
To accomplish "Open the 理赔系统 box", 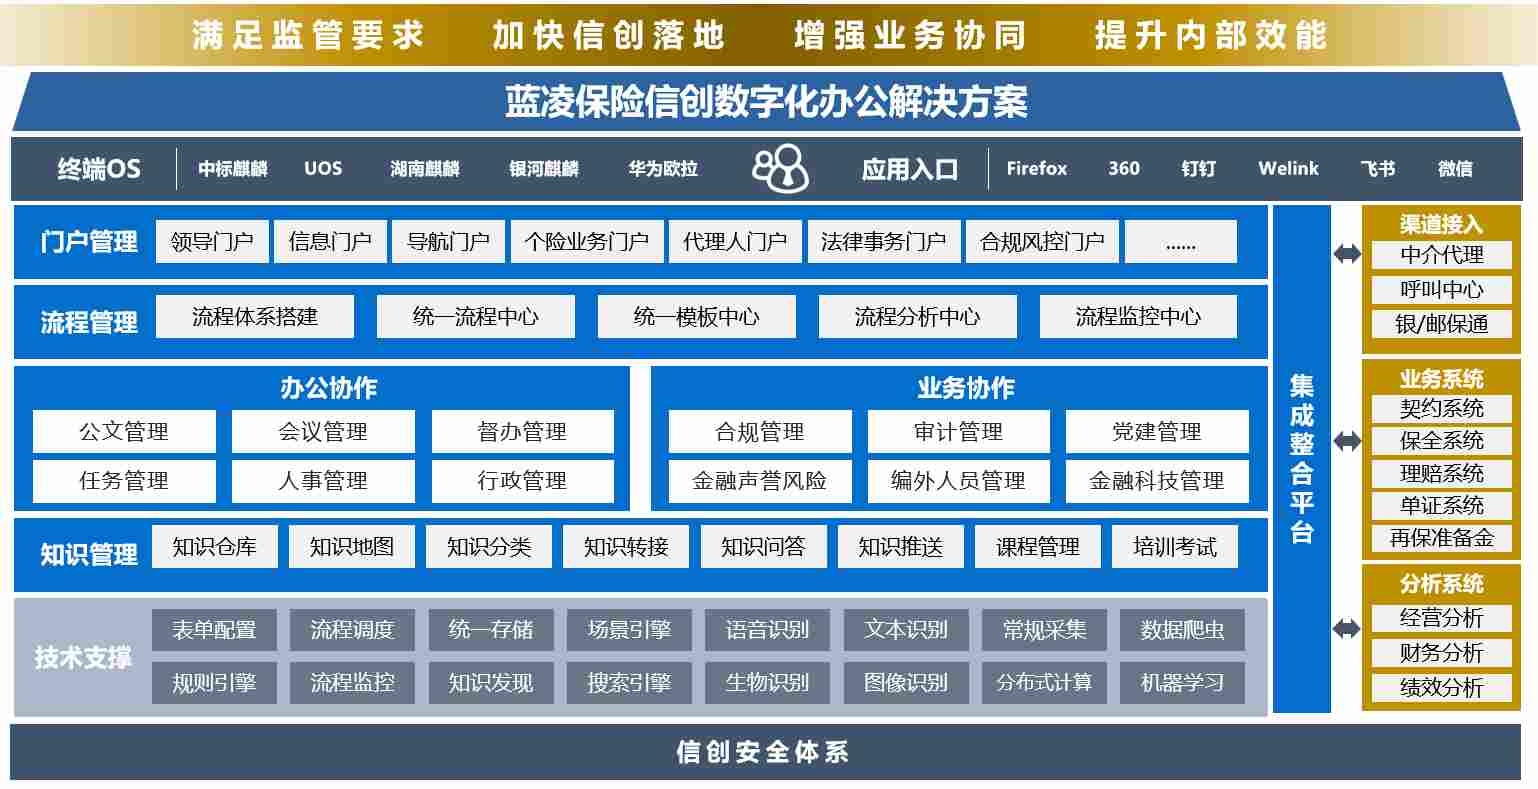I will pyautogui.click(x=1441, y=473).
